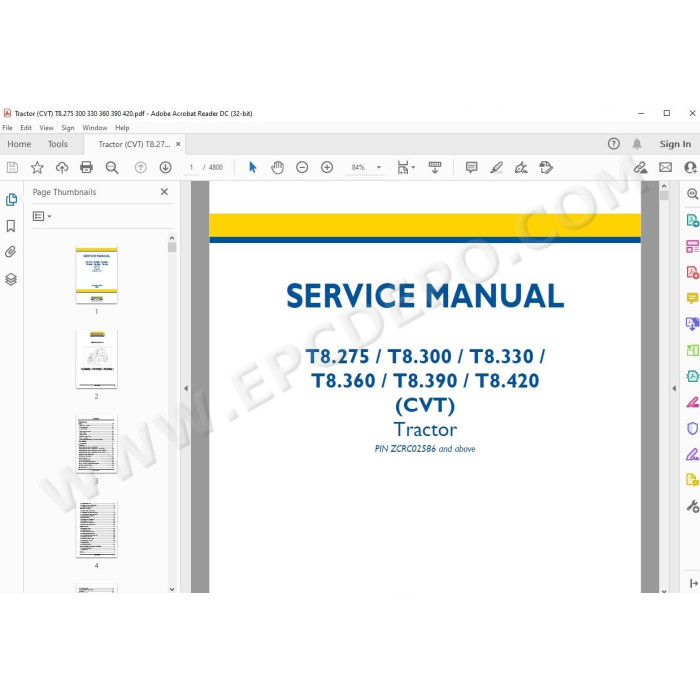
Task: Switch to the Home tab
Action: [x=19, y=144]
